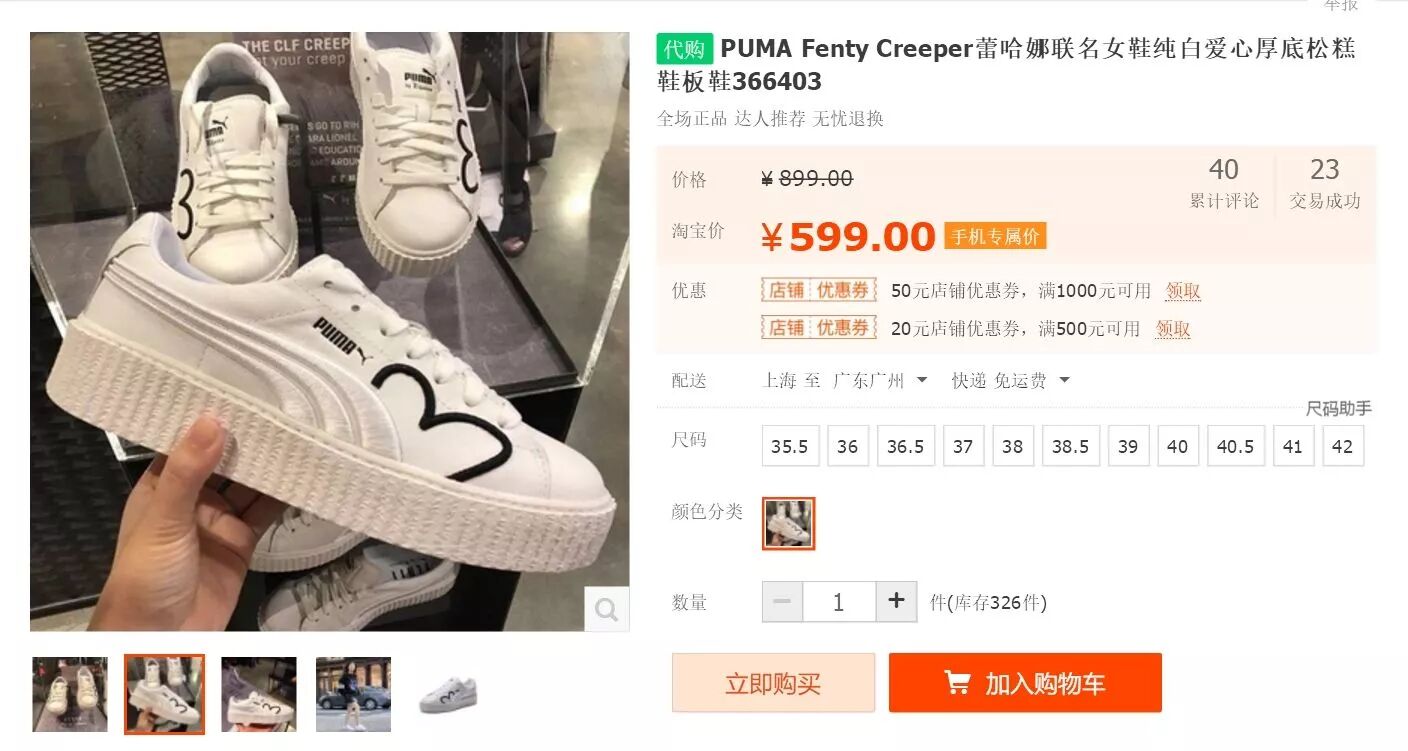
Task: Click the green 代购 badge
Action: click(684, 49)
